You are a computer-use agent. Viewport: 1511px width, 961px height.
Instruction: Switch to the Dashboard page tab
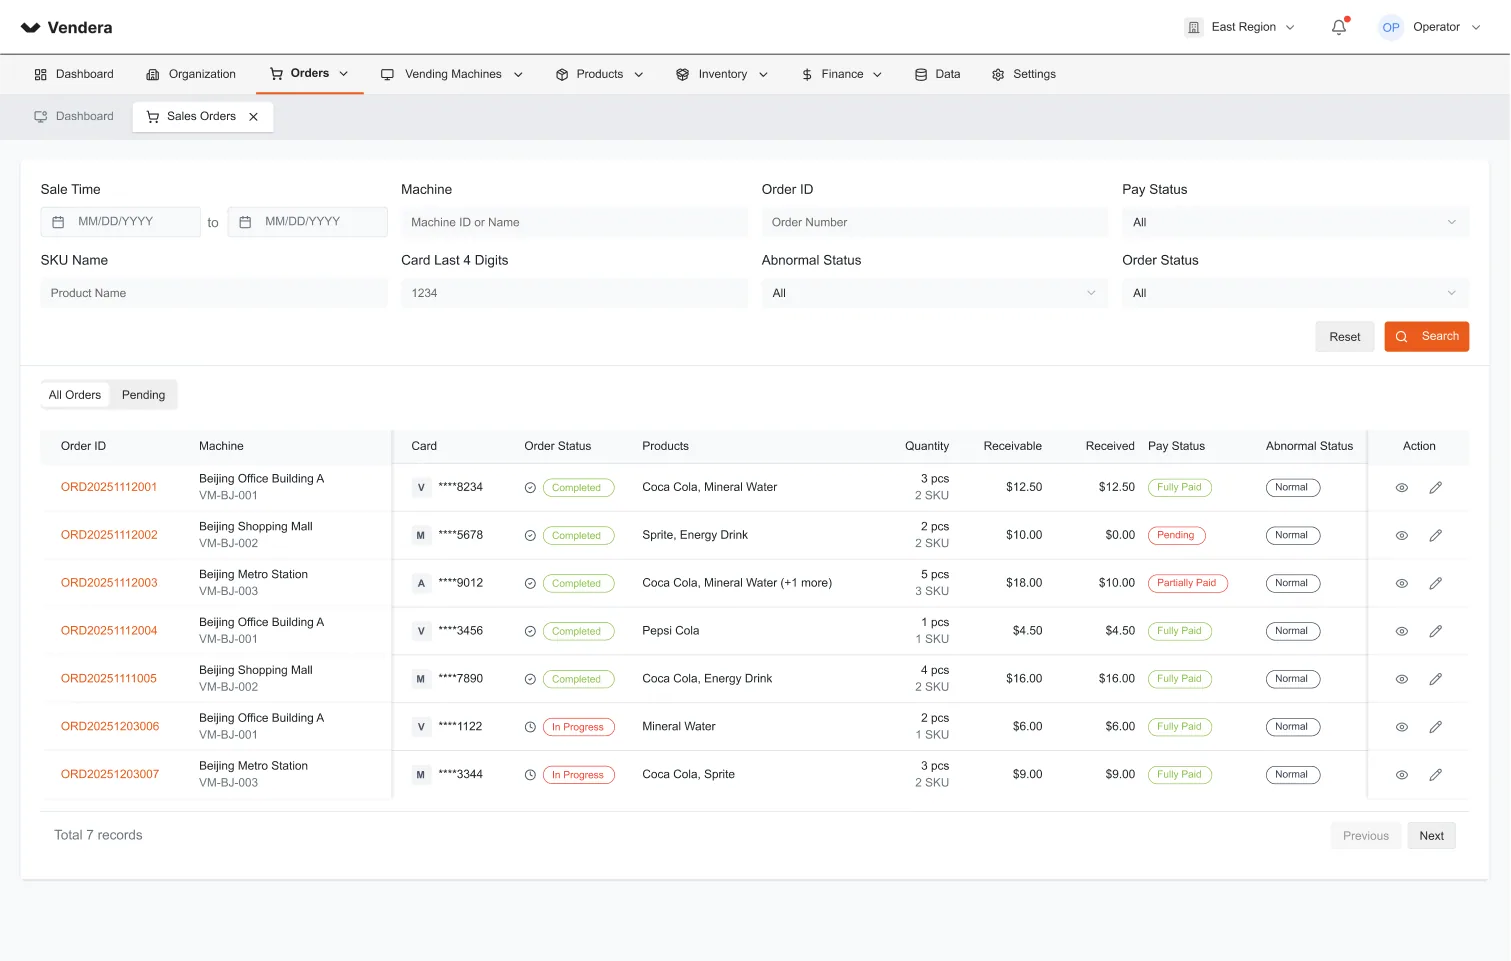(x=74, y=117)
